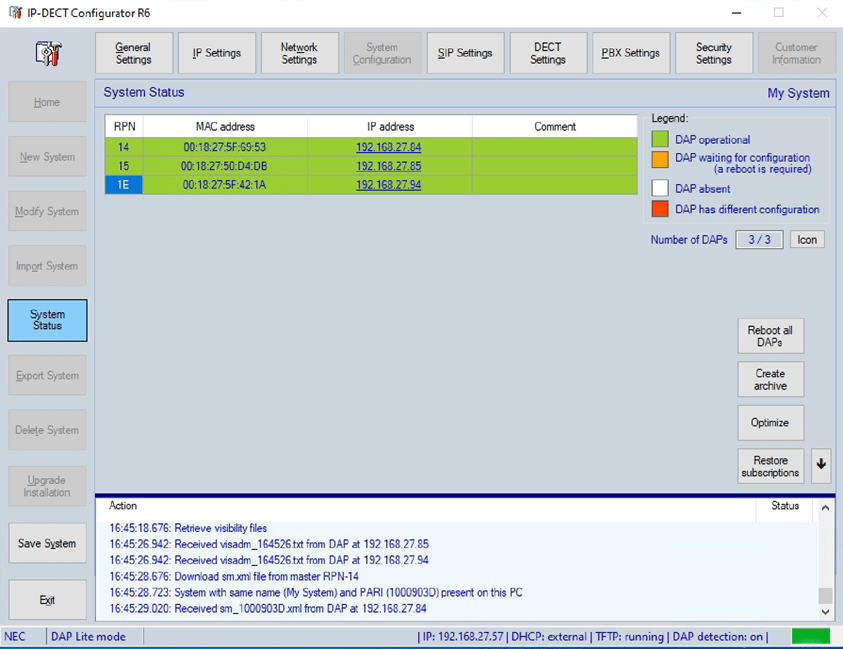Screen dimensions: 843x649
Task: Click the System Configuration tab
Action: click(x=382, y=53)
